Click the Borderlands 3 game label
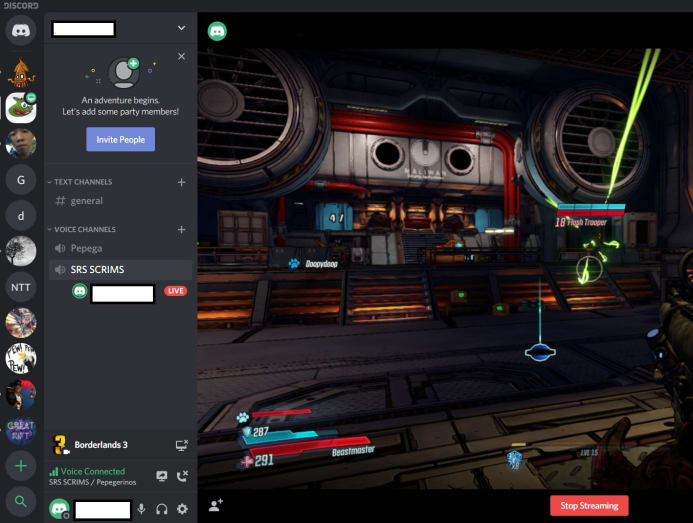Image resolution: width=693 pixels, height=523 pixels. [101, 445]
